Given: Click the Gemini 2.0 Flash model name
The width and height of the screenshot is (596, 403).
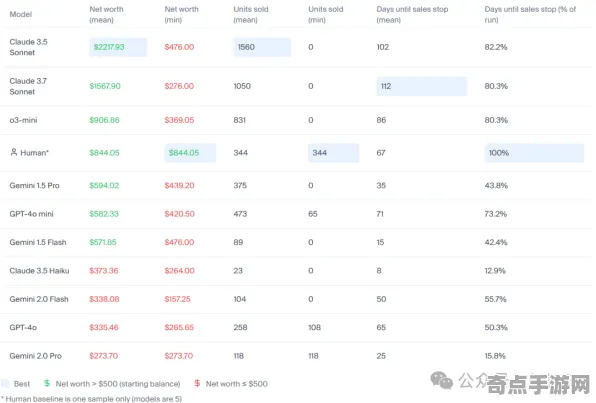Looking at the screenshot, I should (39, 300).
